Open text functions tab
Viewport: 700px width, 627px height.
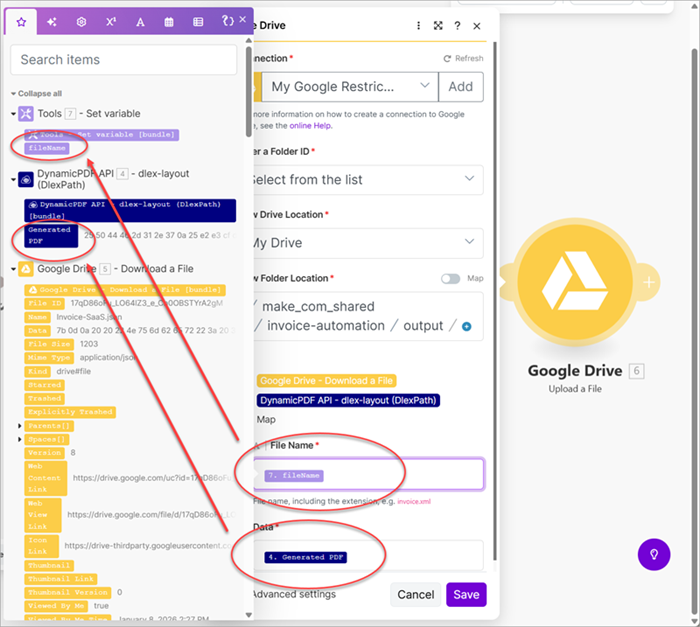pos(140,21)
